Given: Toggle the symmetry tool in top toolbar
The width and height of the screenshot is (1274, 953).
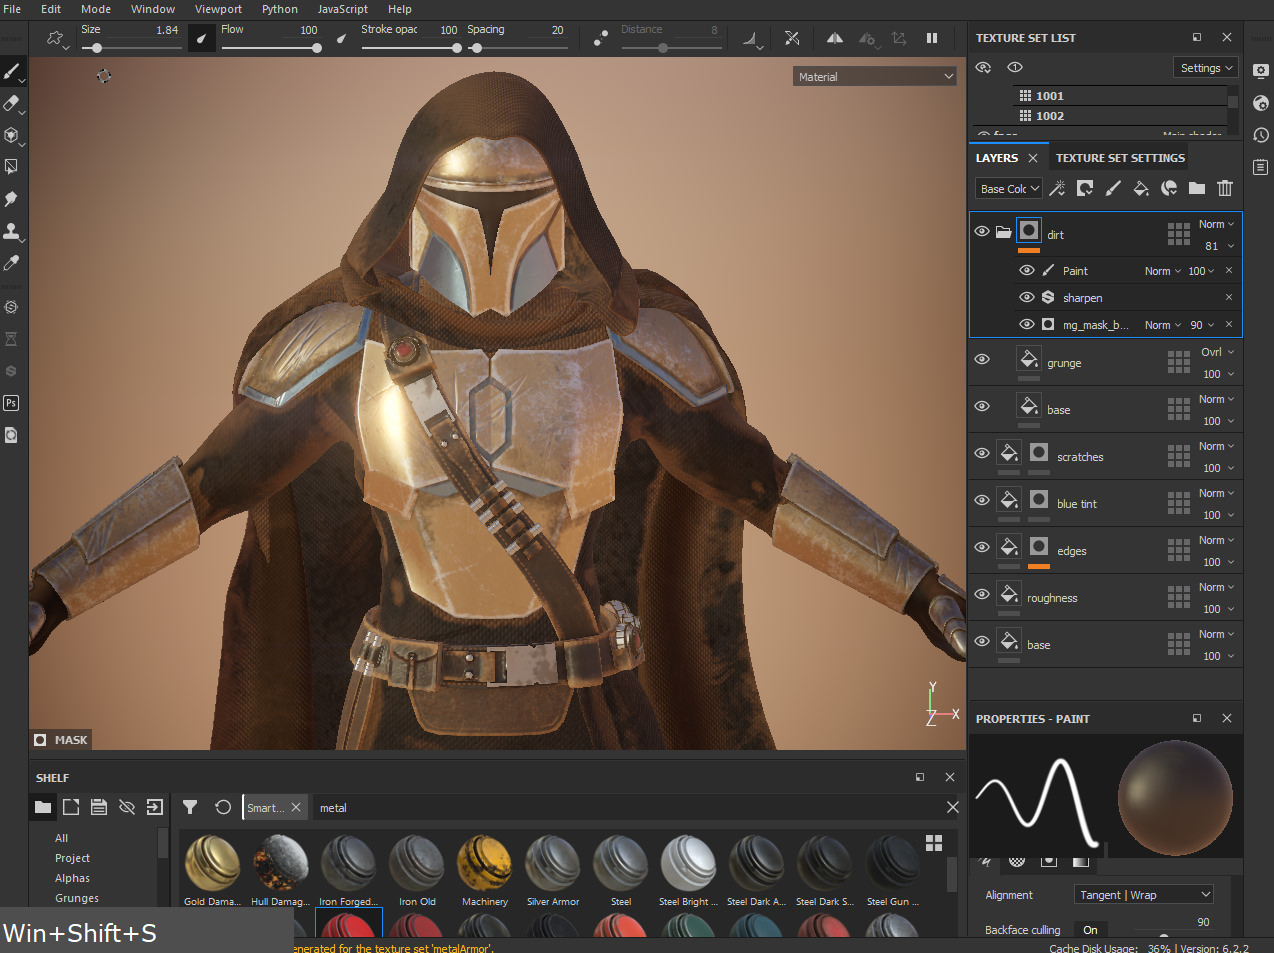Looking at the screenshot, I should coord(834,38).
